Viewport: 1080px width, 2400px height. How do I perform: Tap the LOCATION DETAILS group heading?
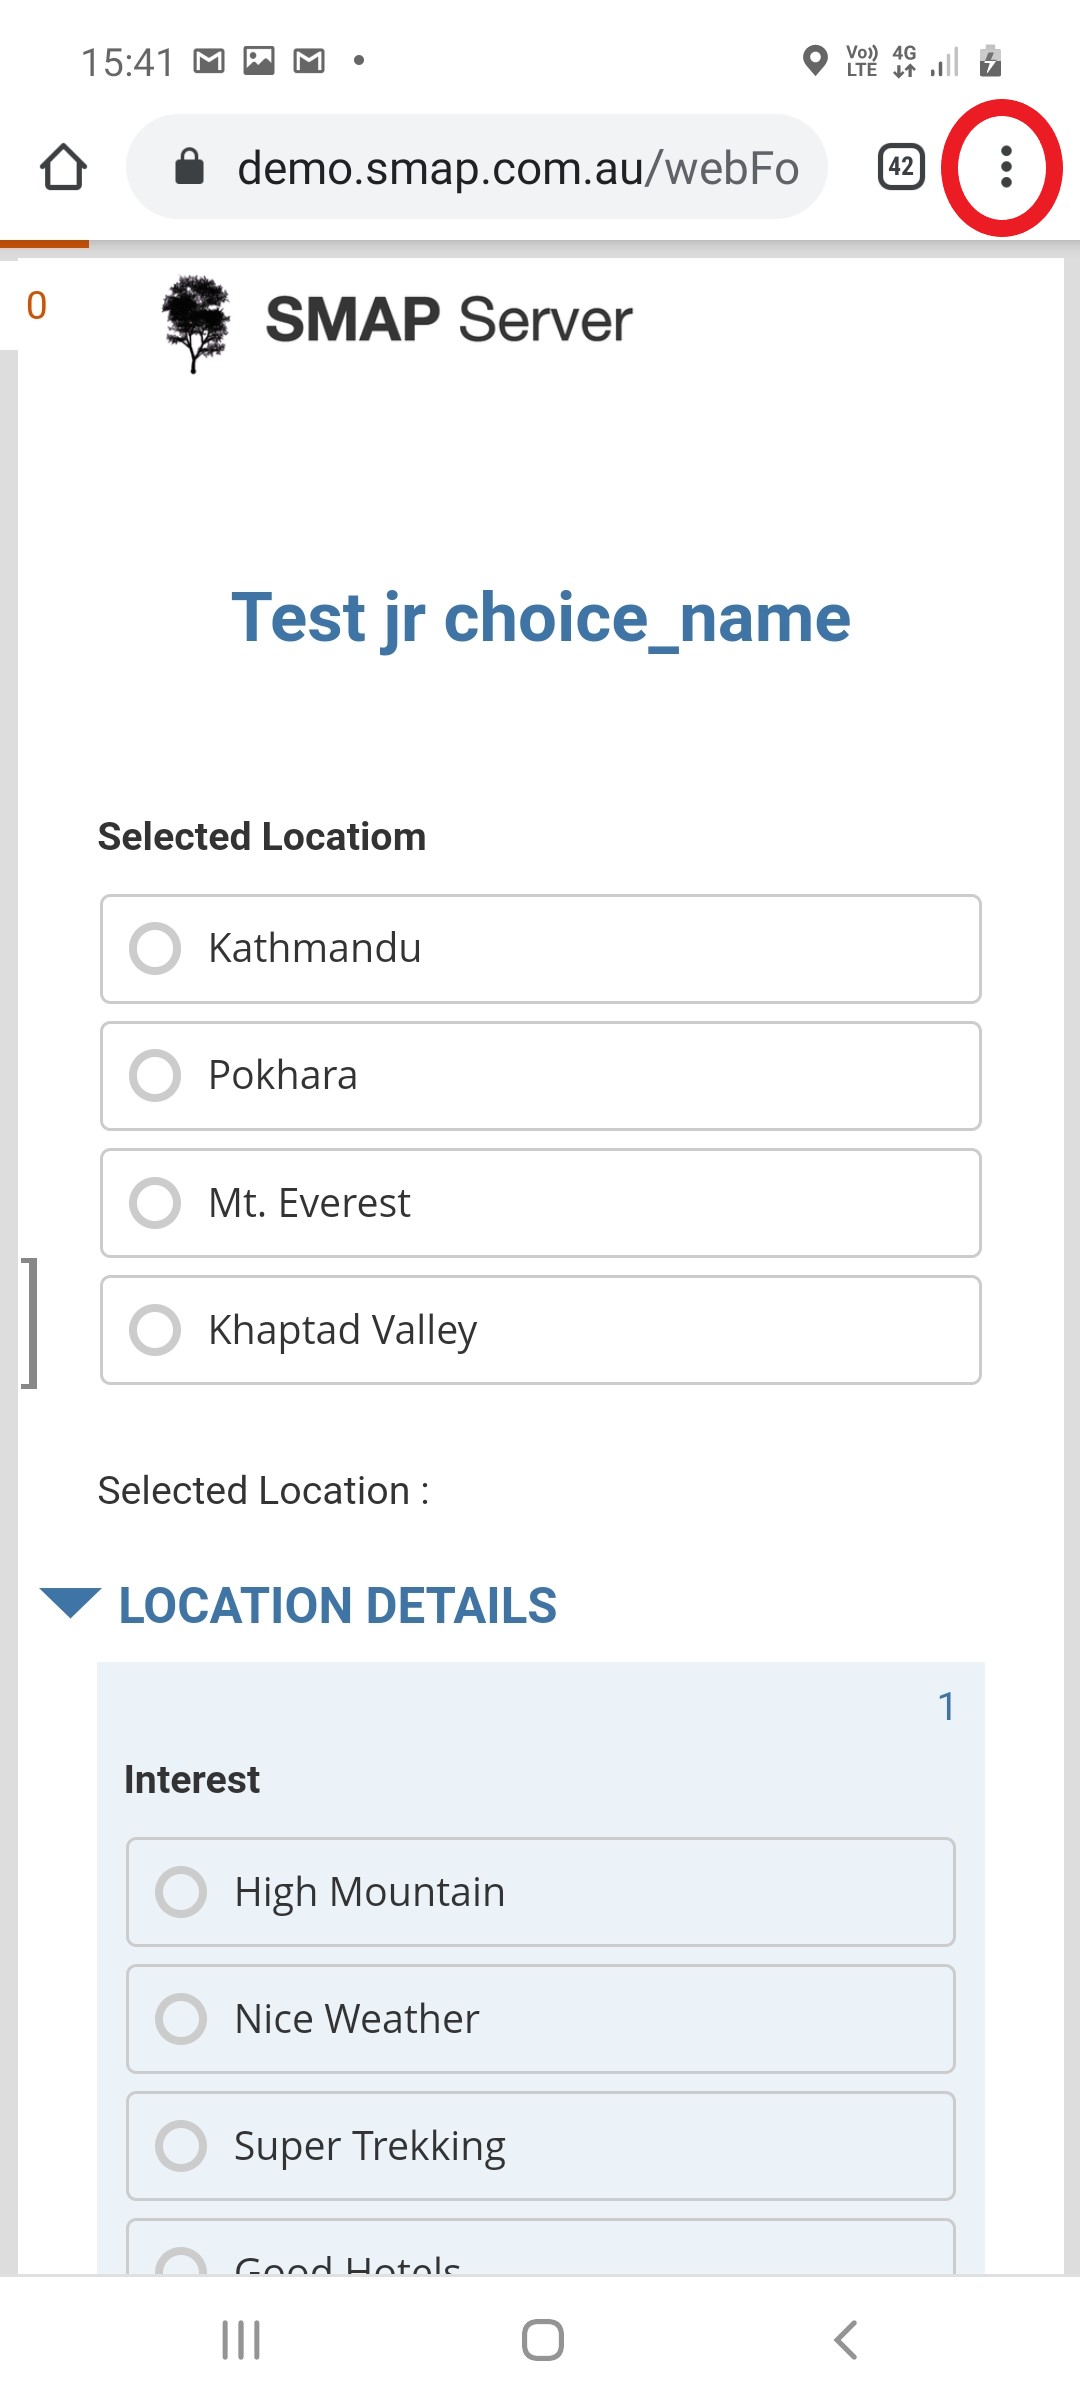337,1606
